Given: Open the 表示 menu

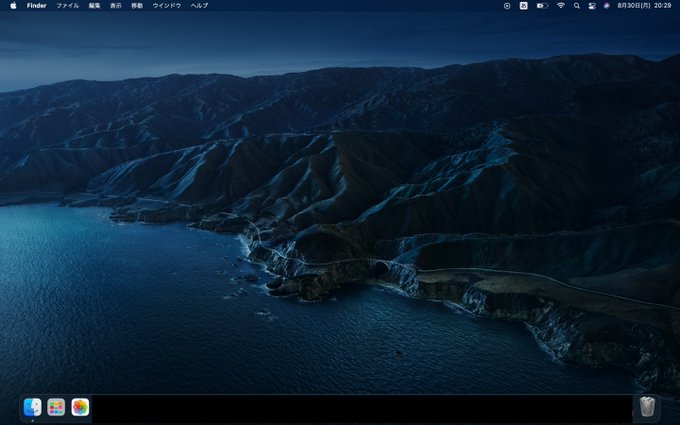Looking at the screenshot, I should pyautogui.click(x=115, y=6).
